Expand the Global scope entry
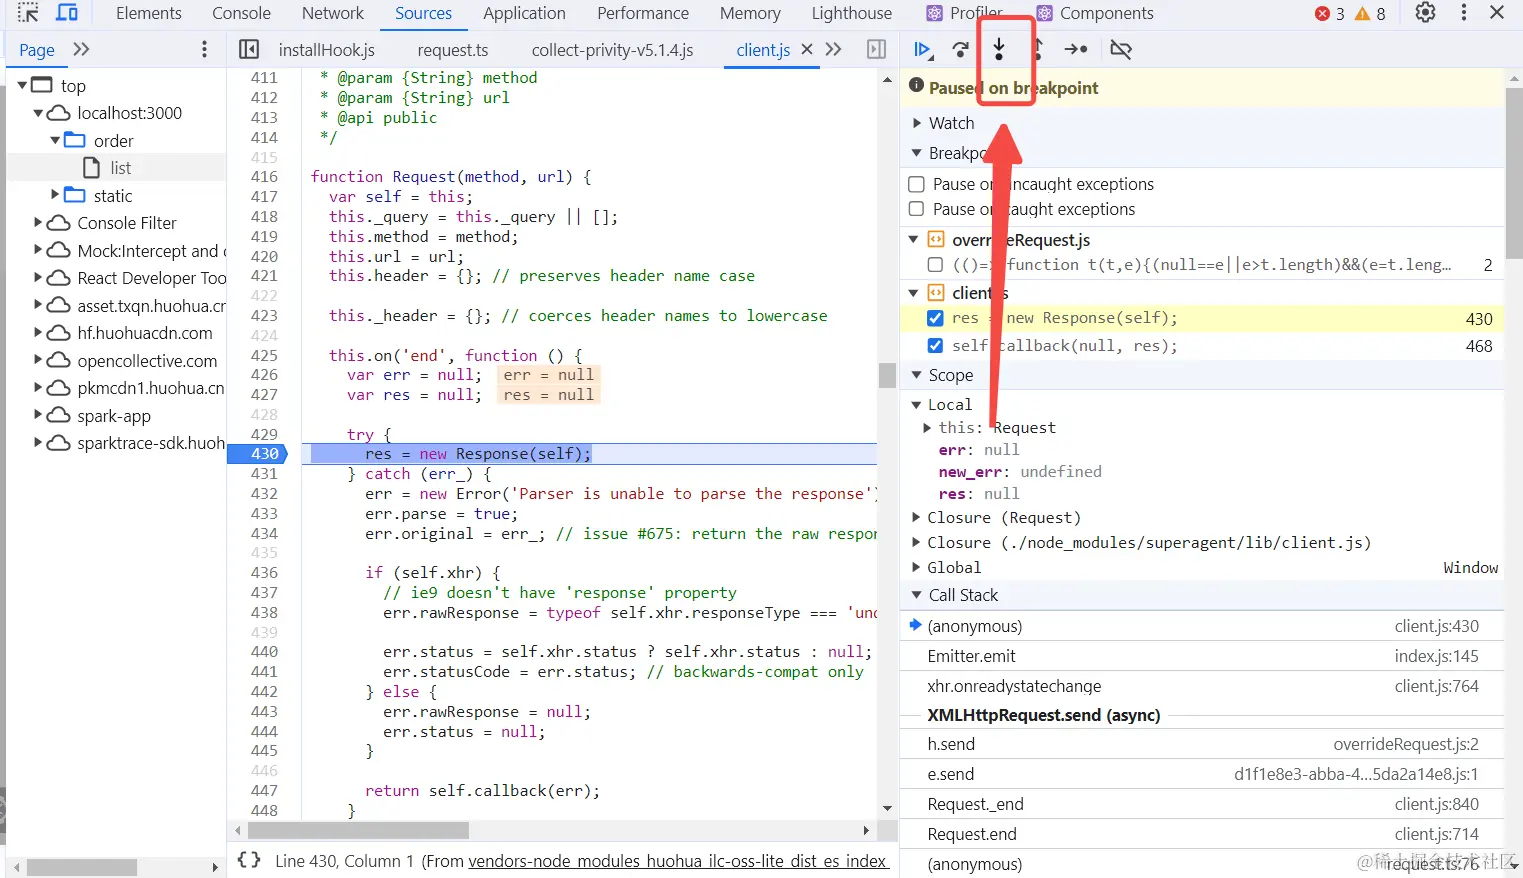1523x878 pixels. coord(916,567)
